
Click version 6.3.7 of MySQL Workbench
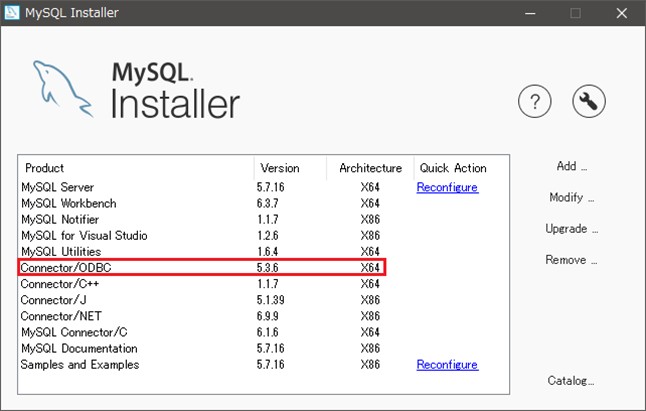tap(268, 203)
